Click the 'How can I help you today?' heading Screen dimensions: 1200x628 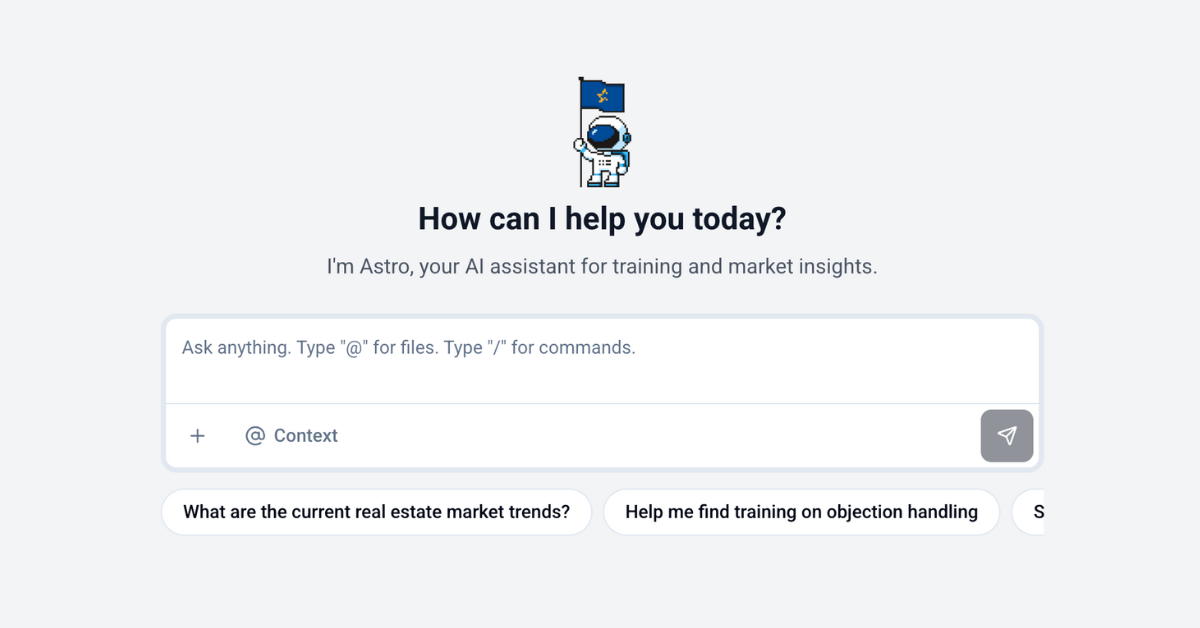(600, 218)
